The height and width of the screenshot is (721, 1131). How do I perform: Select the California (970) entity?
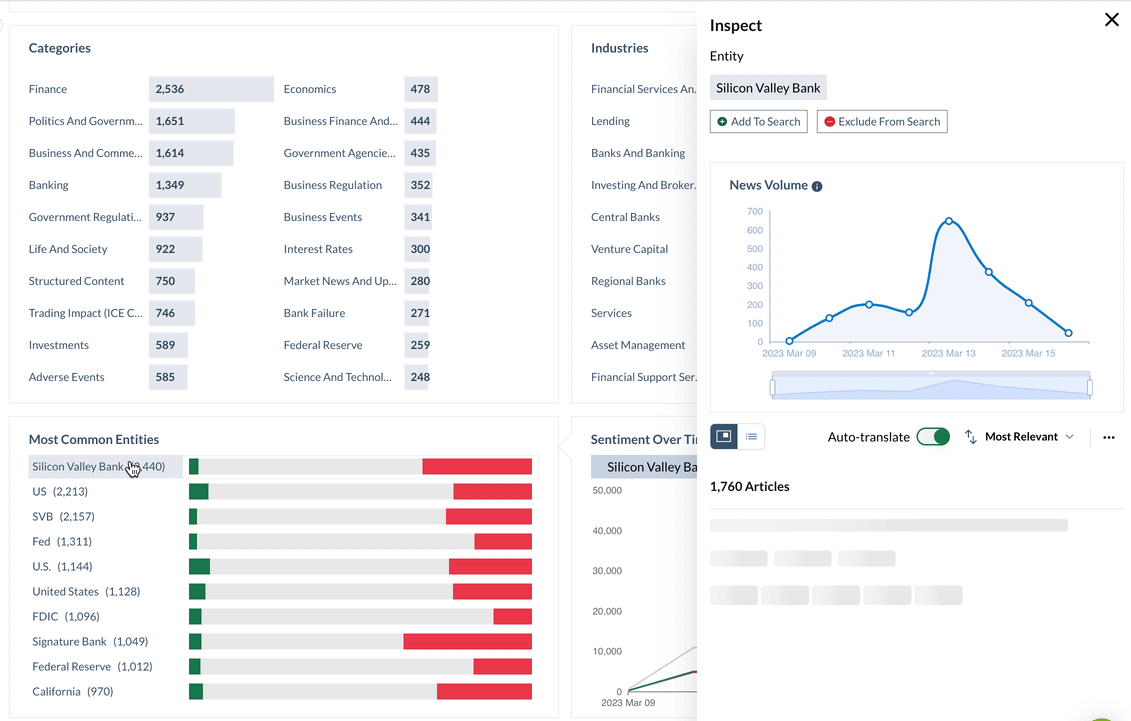pos(72,691)
